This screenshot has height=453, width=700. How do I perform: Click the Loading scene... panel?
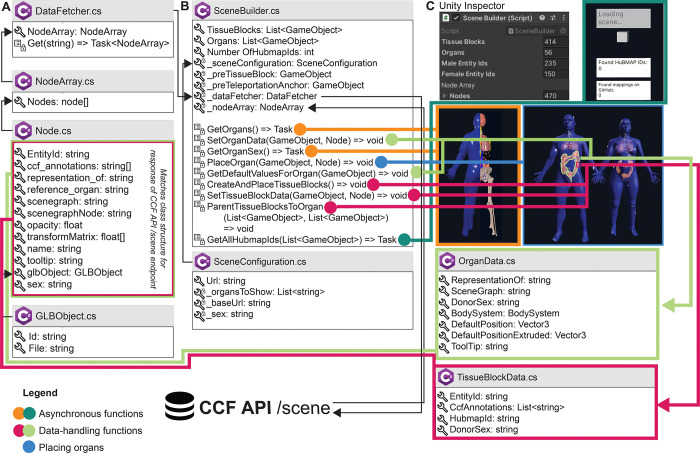(x=624, y=18)
